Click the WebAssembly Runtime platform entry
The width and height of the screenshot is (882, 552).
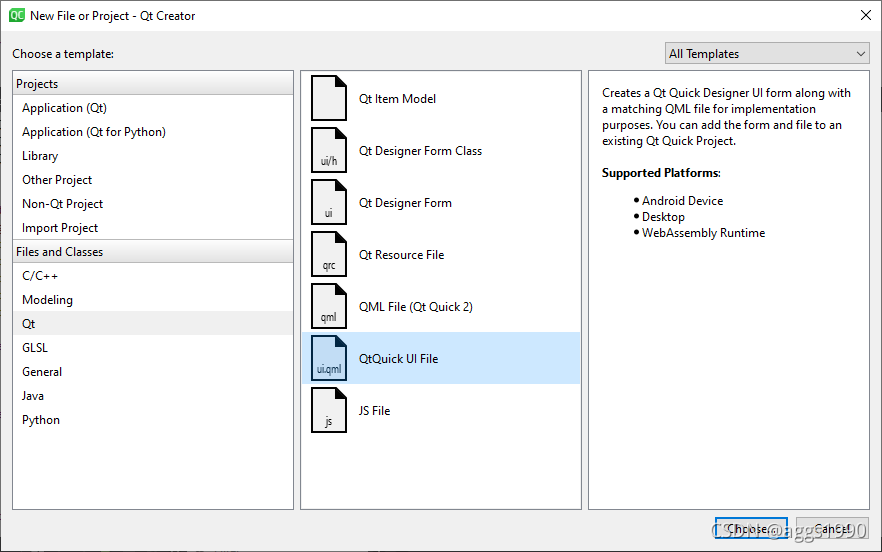point(703,233)
